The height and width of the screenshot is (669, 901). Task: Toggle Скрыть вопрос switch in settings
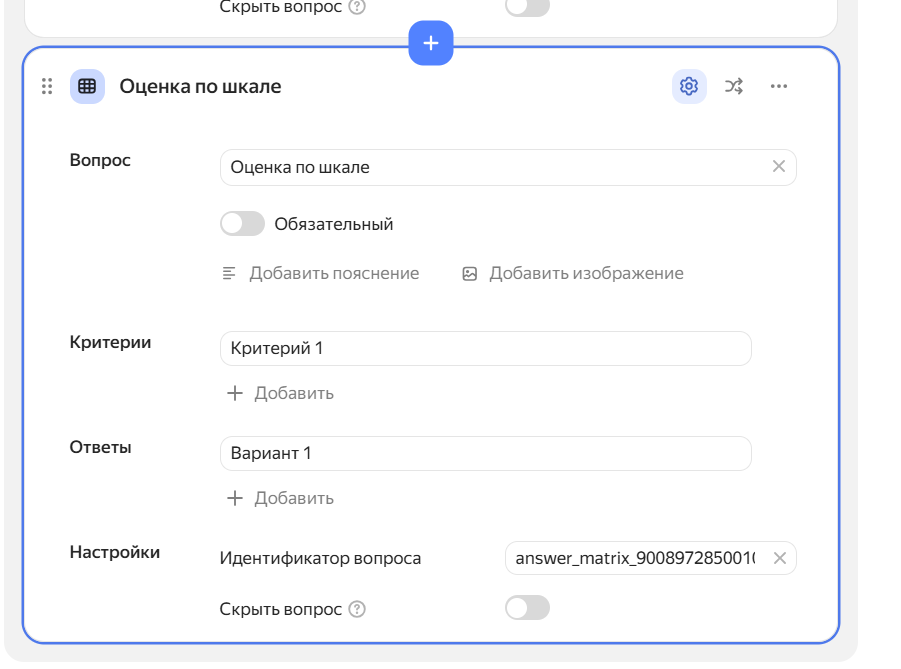click(x=527, y=608)
